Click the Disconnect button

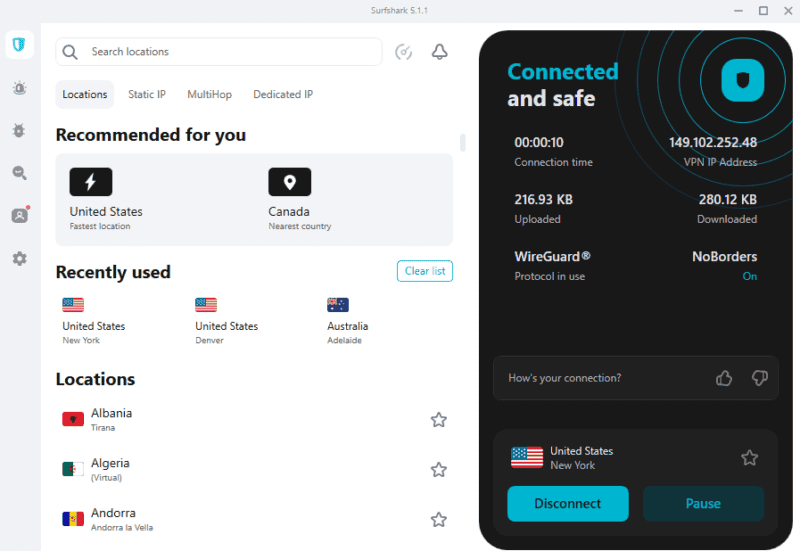(568, 504)
